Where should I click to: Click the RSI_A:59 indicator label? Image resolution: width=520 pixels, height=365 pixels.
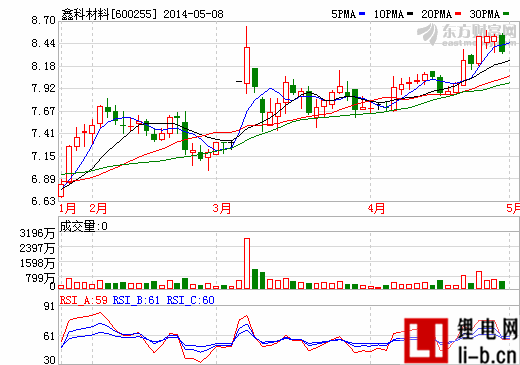coord(84,300)
